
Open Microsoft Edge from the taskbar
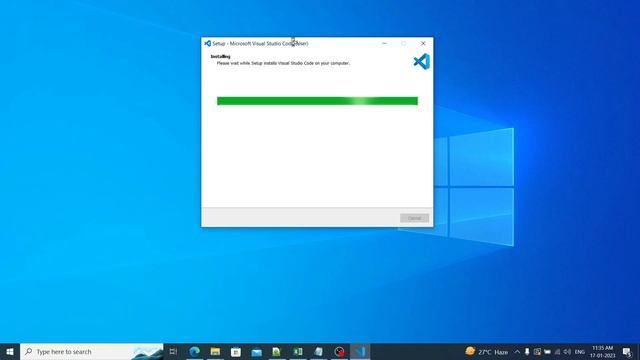[195, 351]
